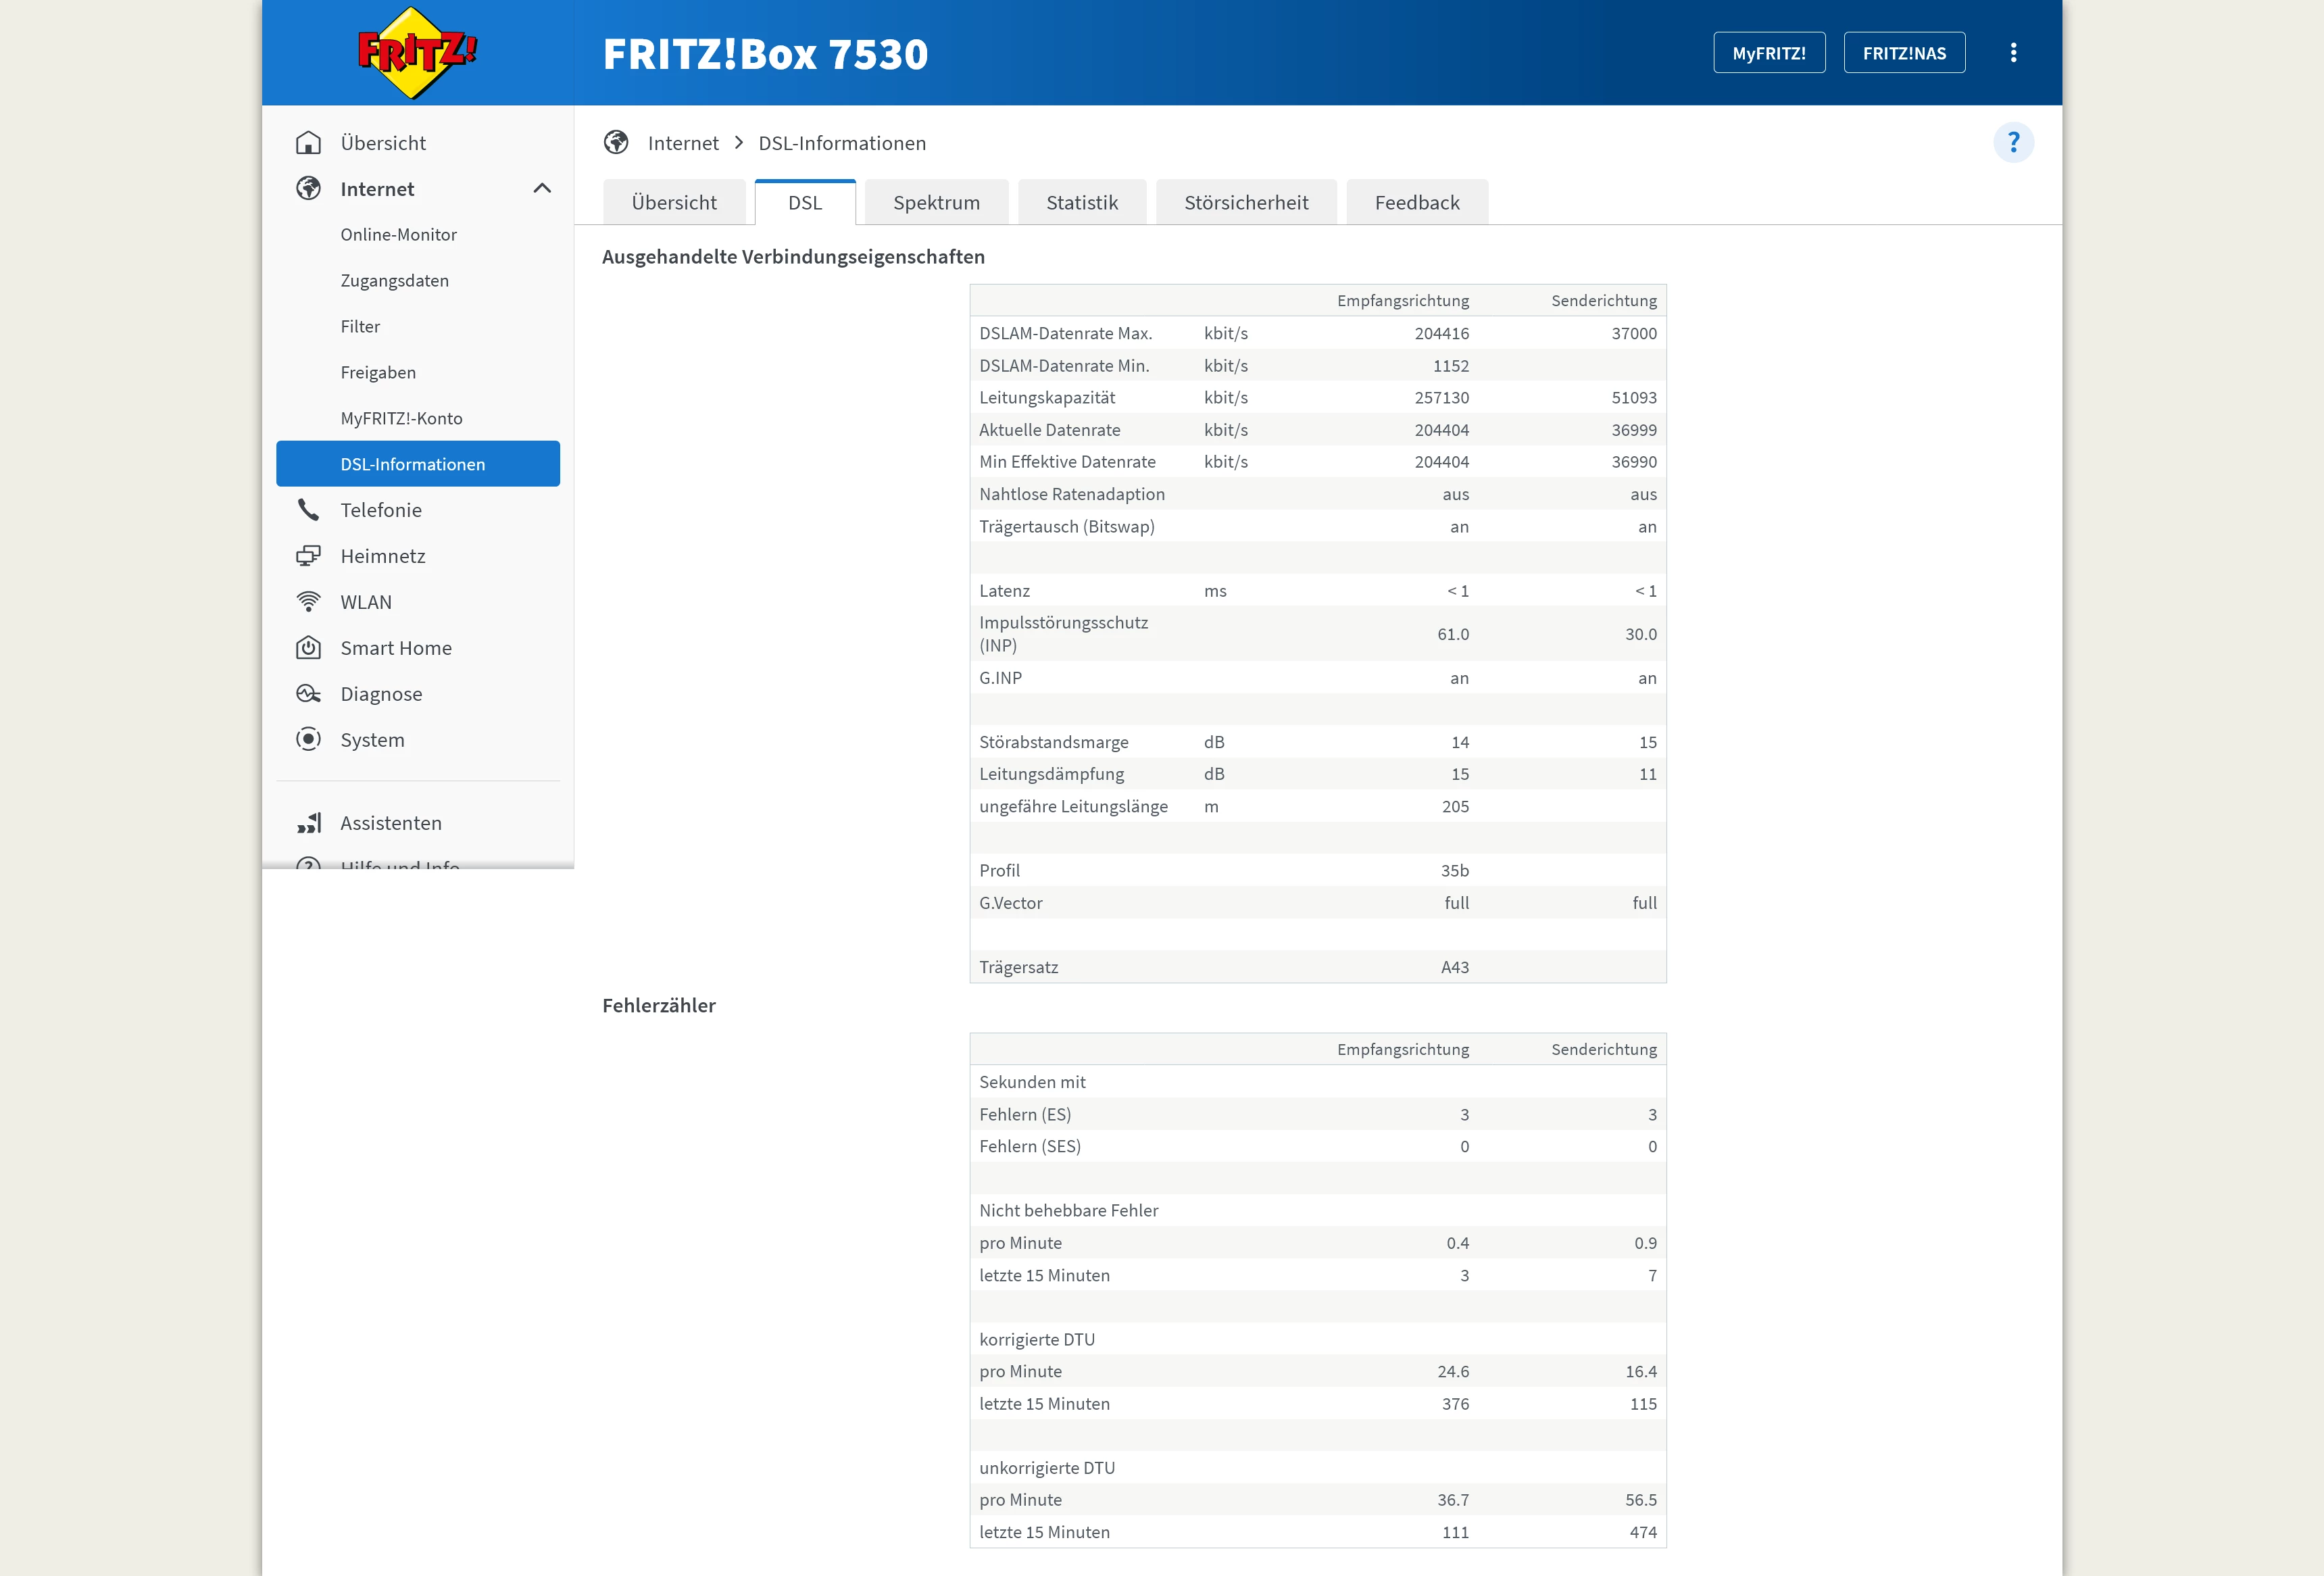Click the Smart Home icon
2324x1576 pixels.
(x=308, y=648)
